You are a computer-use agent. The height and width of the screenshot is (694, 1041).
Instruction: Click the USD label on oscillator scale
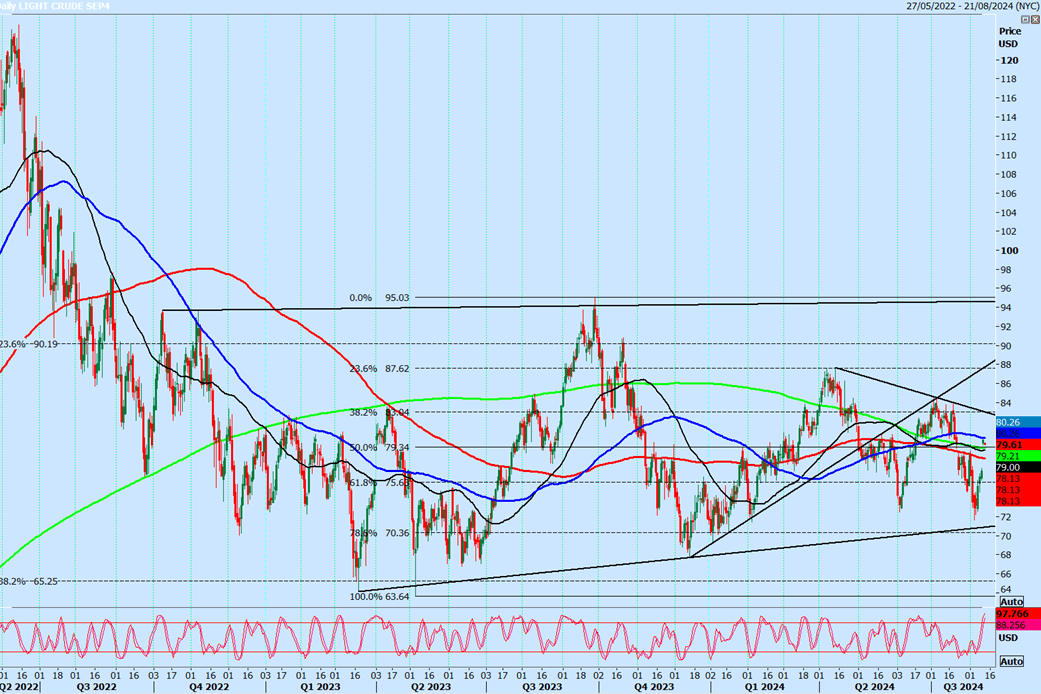coord(1008,638)
